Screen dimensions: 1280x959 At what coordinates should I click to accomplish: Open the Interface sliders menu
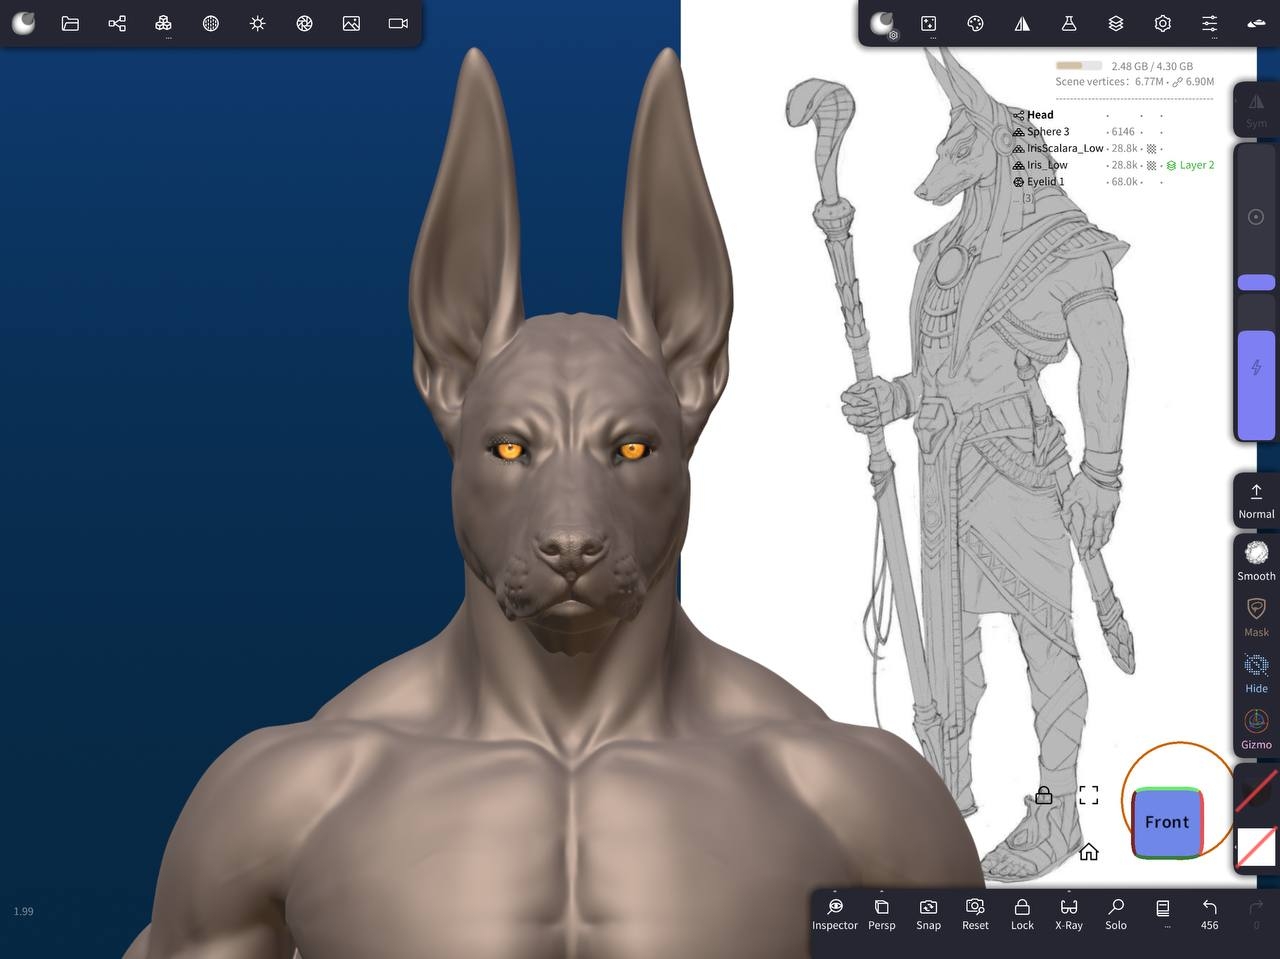(x=1209, y=23)
